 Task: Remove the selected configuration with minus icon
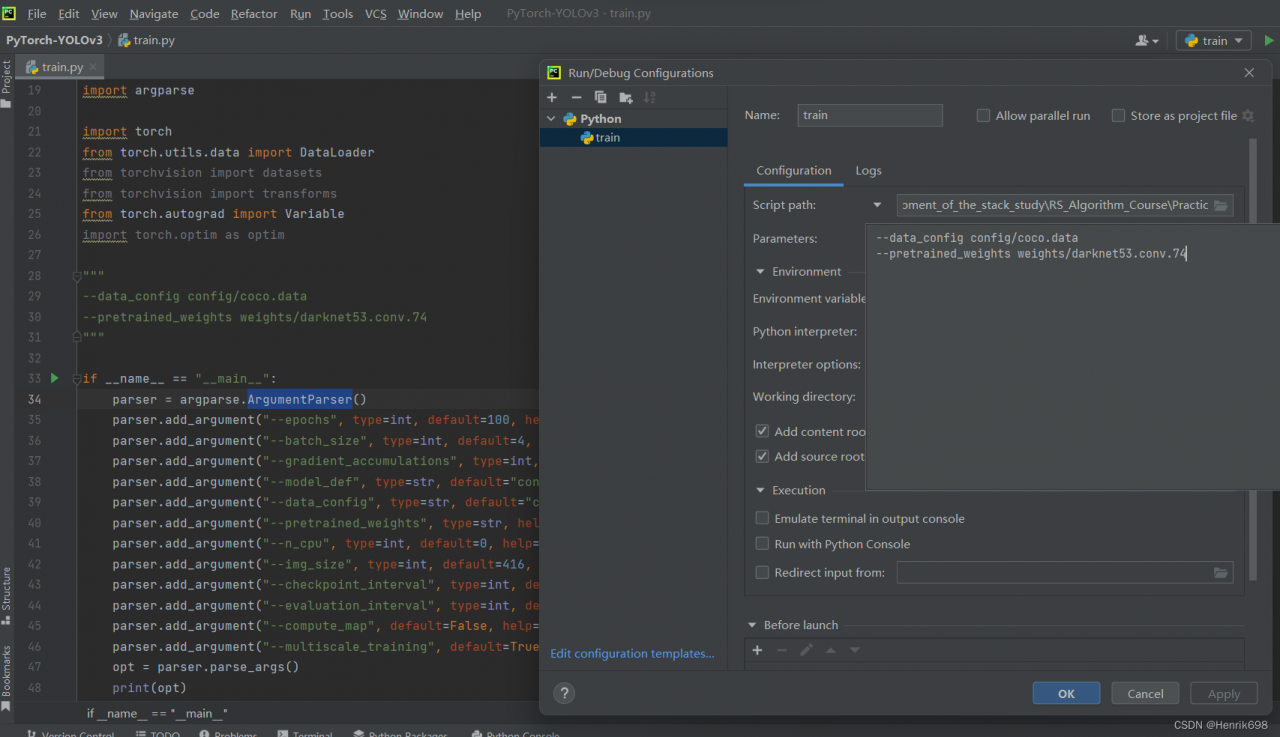tap(576, 97)
